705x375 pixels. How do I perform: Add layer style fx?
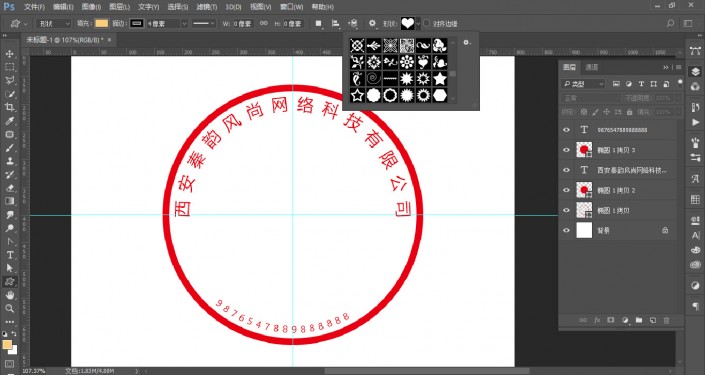pyautogui.click(x=597, y=320)
